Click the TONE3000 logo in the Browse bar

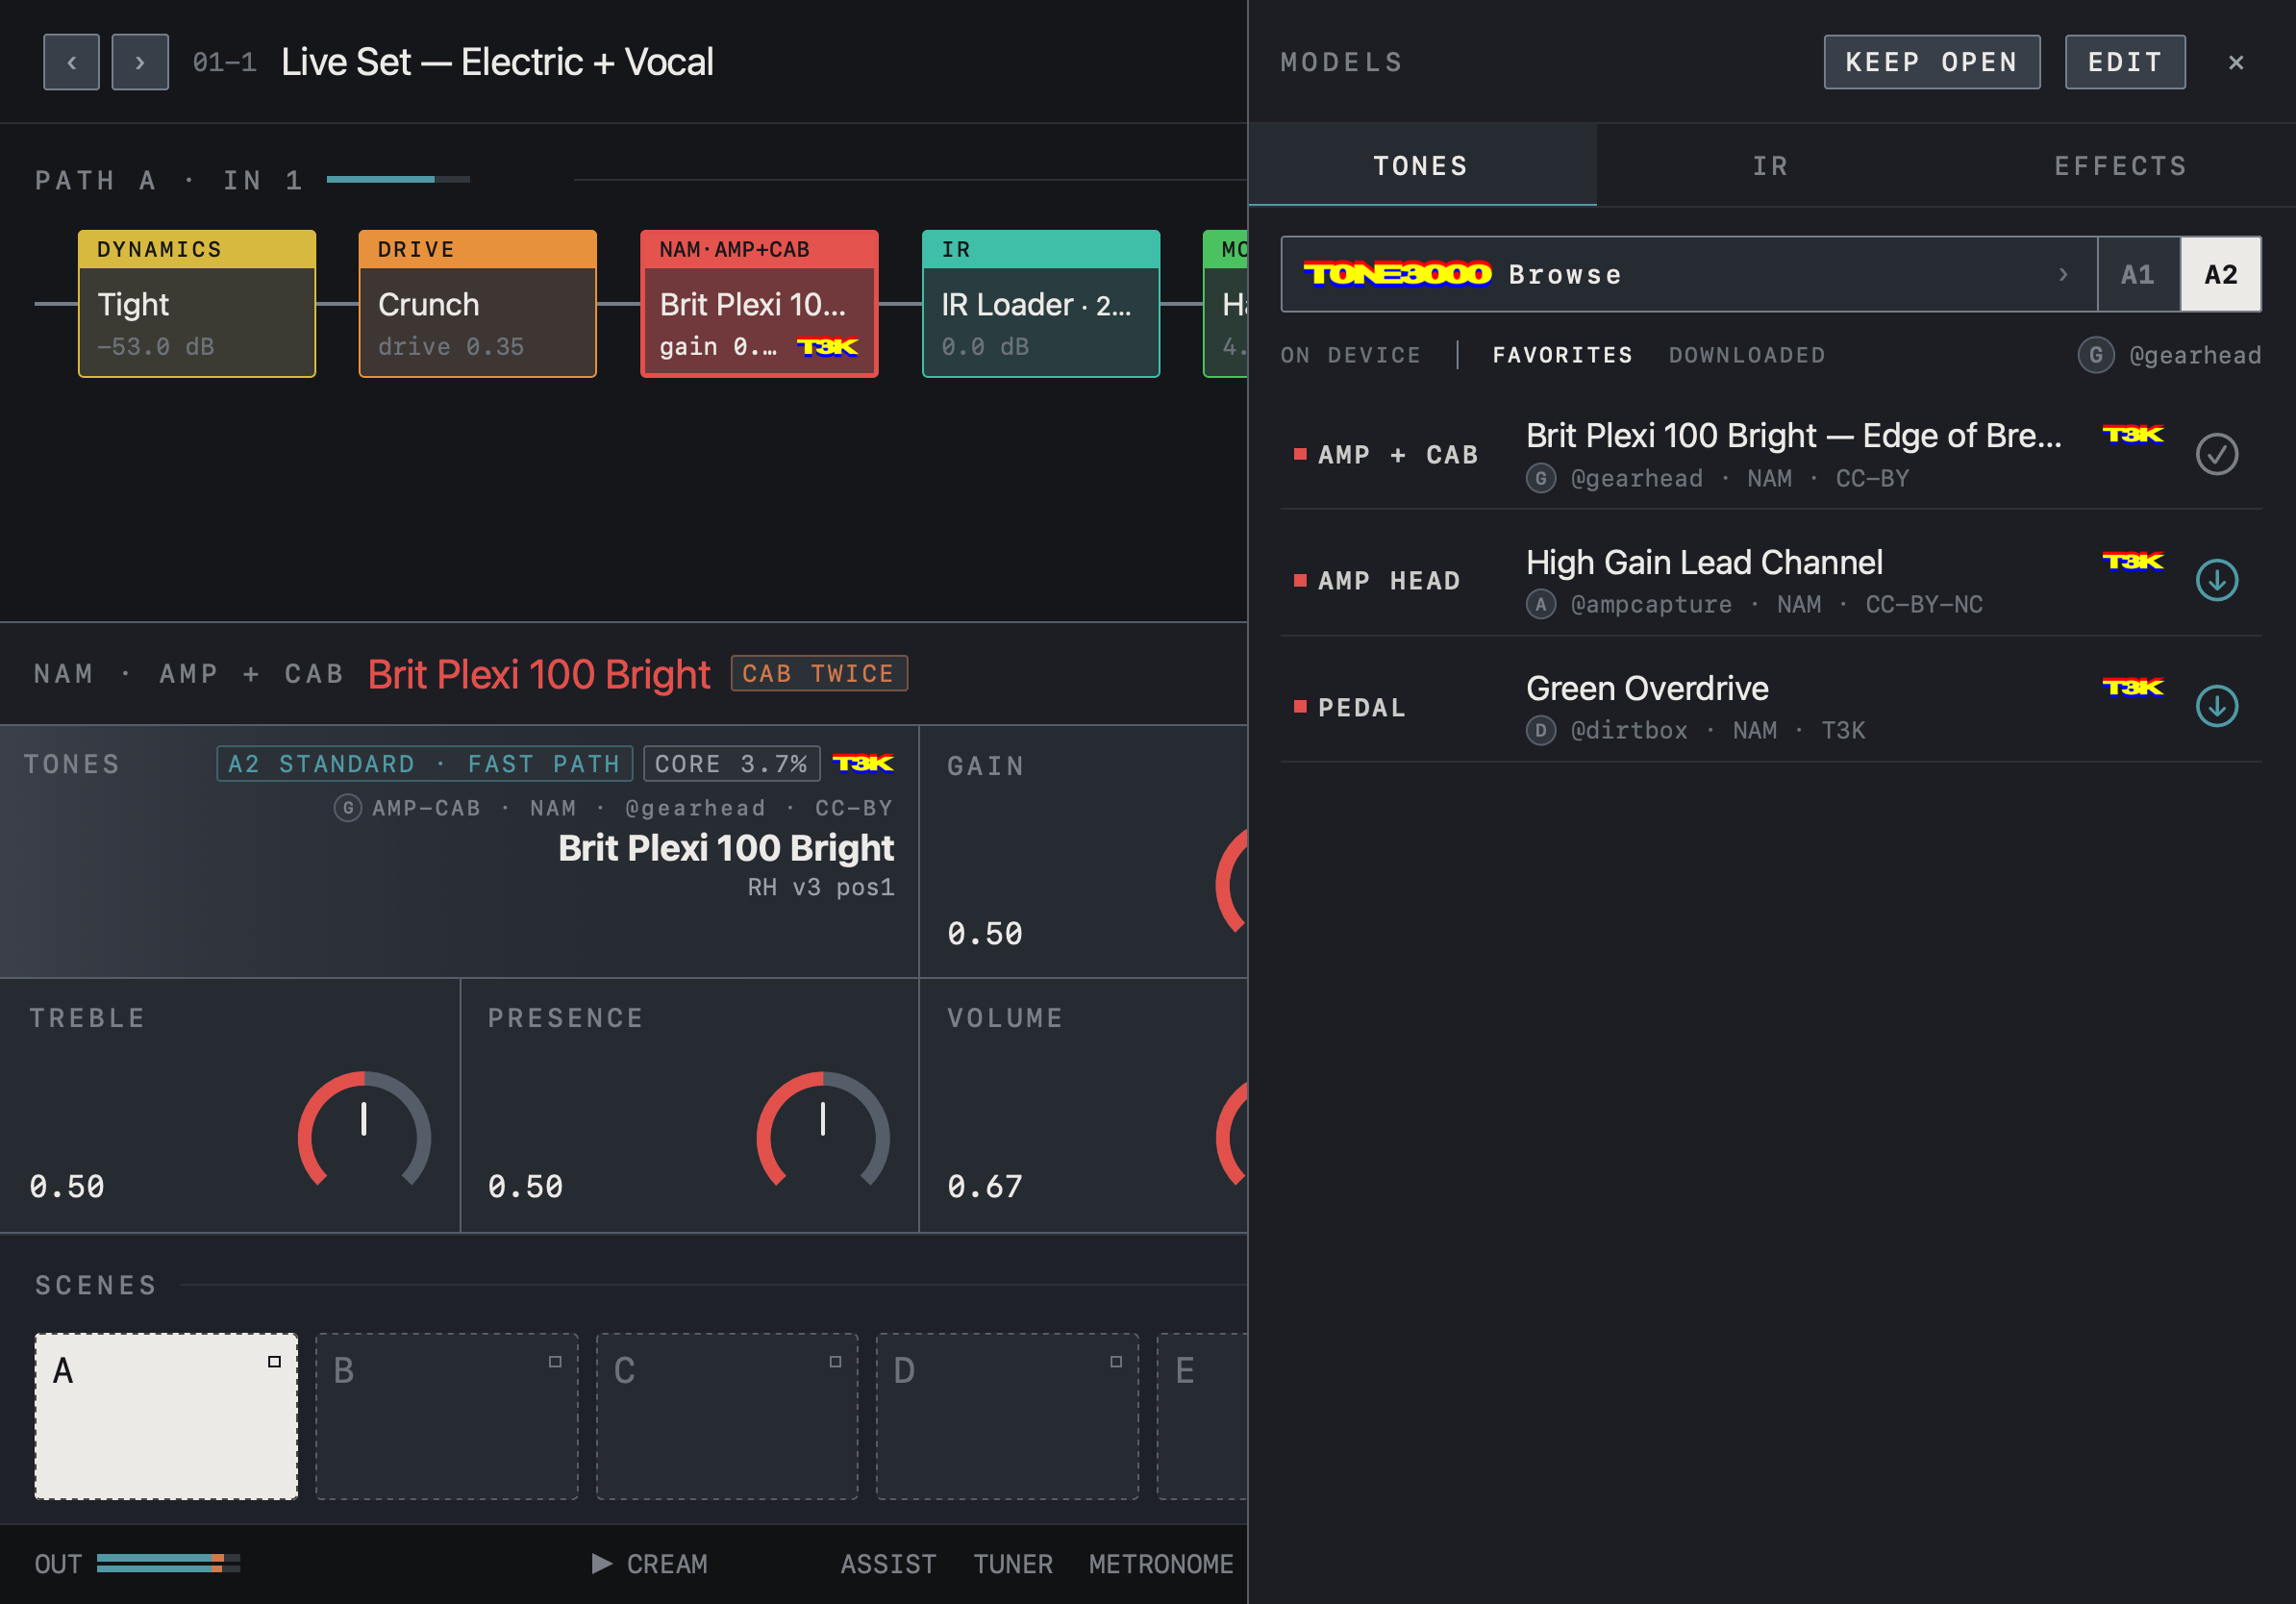[1397, 274]
